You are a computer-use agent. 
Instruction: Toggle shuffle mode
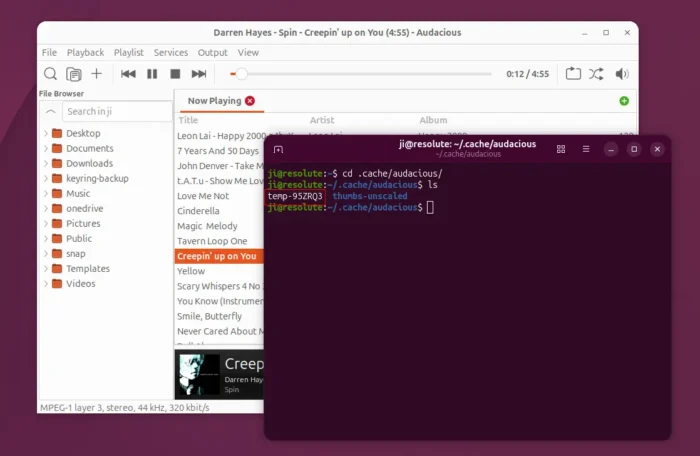(596, 74)
